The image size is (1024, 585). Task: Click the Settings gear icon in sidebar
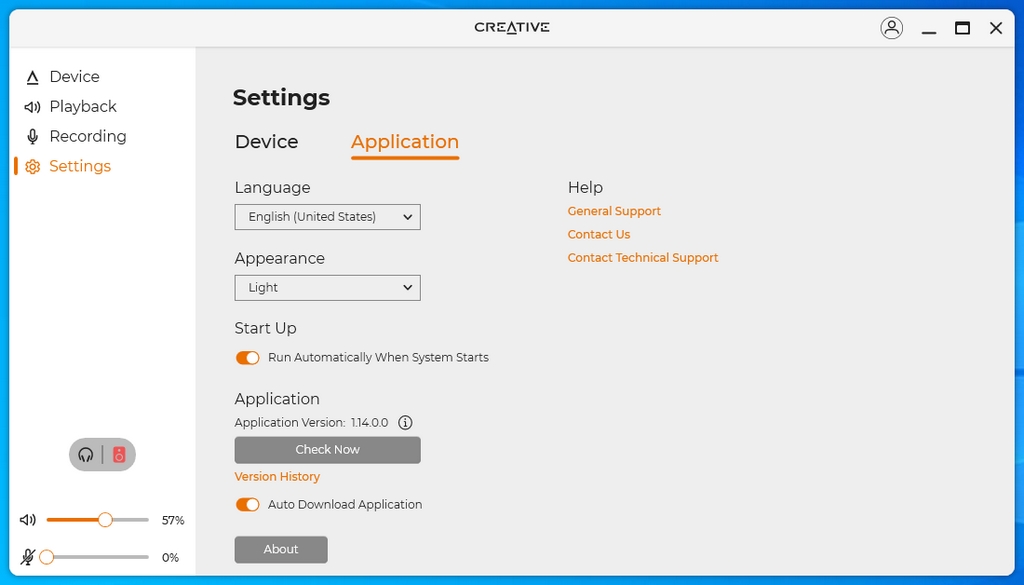[32, 166]
